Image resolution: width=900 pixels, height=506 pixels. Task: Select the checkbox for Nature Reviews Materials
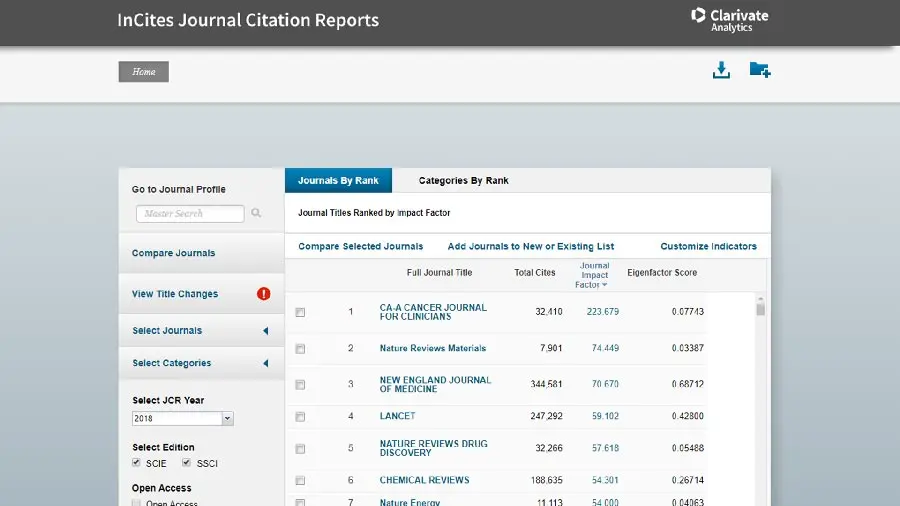click(300, 349)
